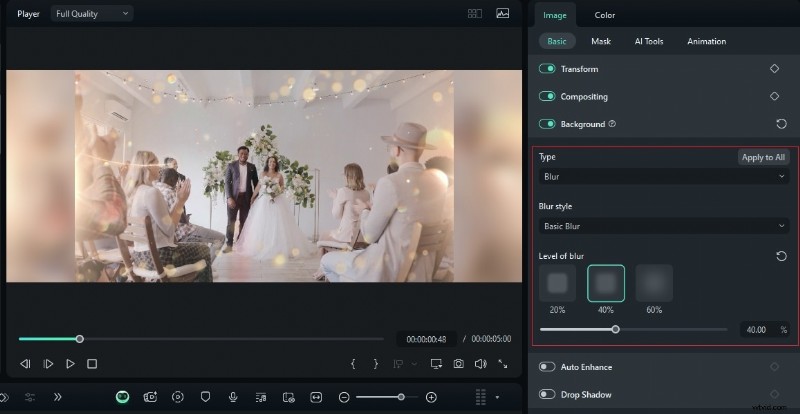This screenshot has height=414, width=800.
Task: Select the 60% blur preset
Action: [x=654, y=283]
